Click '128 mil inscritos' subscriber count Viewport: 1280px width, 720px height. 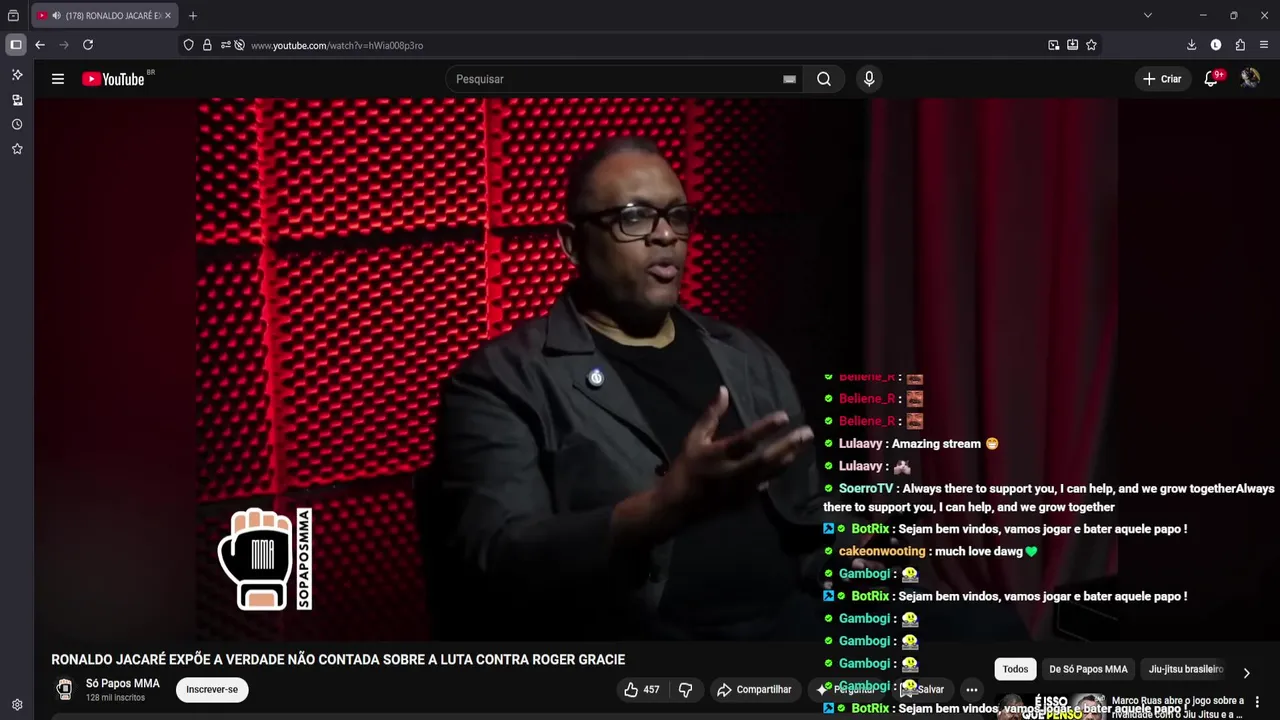coord(115,697)
